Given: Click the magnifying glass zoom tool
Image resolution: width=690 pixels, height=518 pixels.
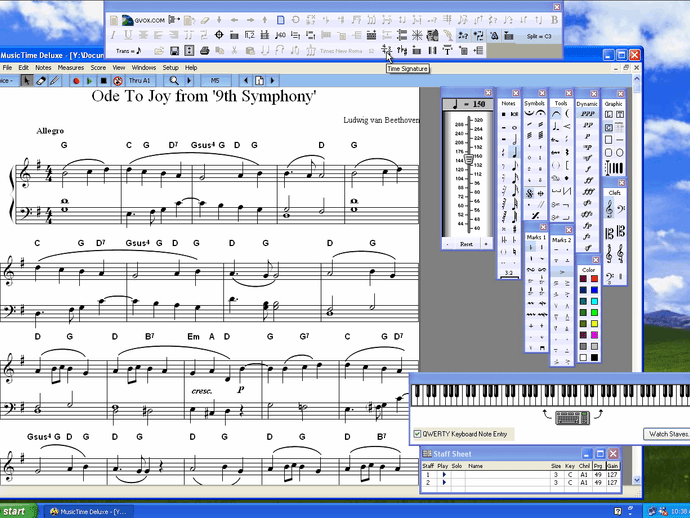Looking at the screenshot, I should point(174,81).
